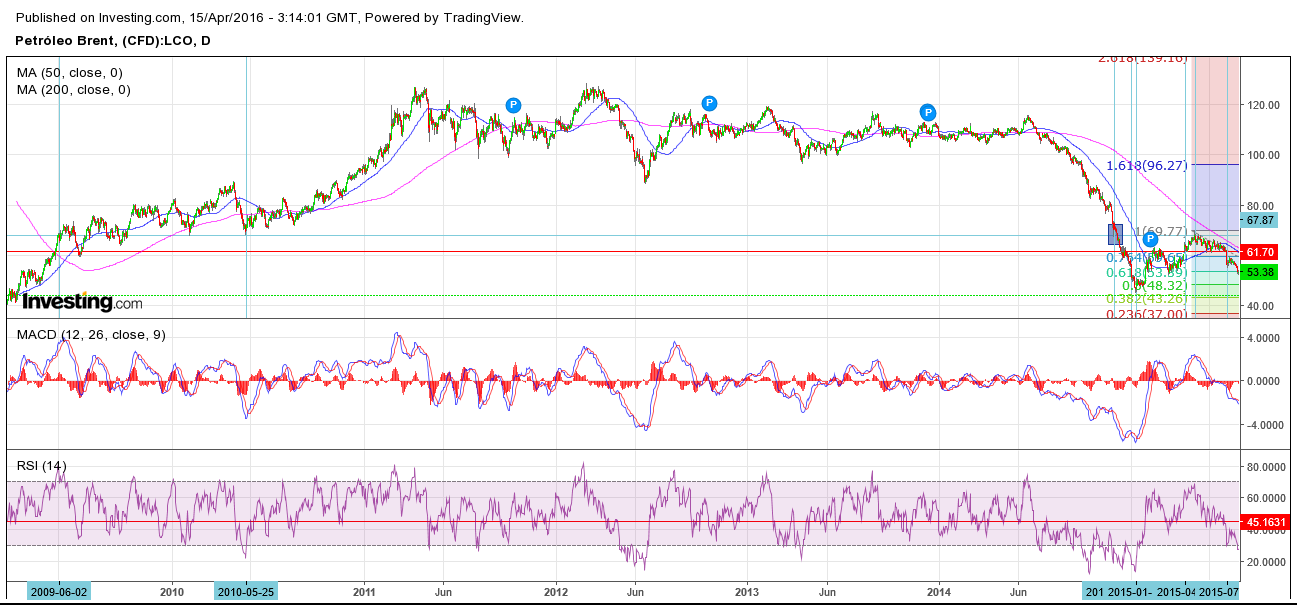
Task: Click the 120.00 price axis label
Action: (x=1263, y=105)
